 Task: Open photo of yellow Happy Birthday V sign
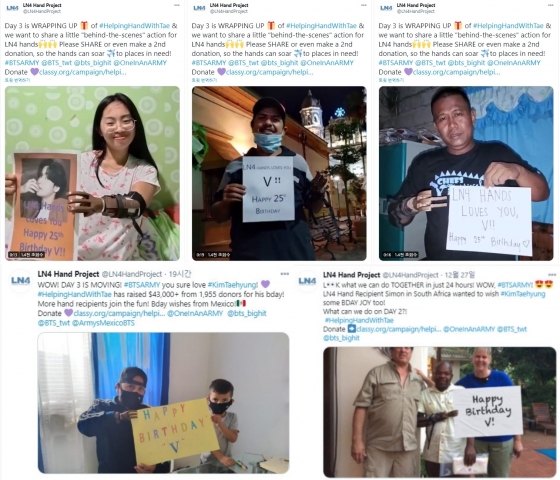163,403
